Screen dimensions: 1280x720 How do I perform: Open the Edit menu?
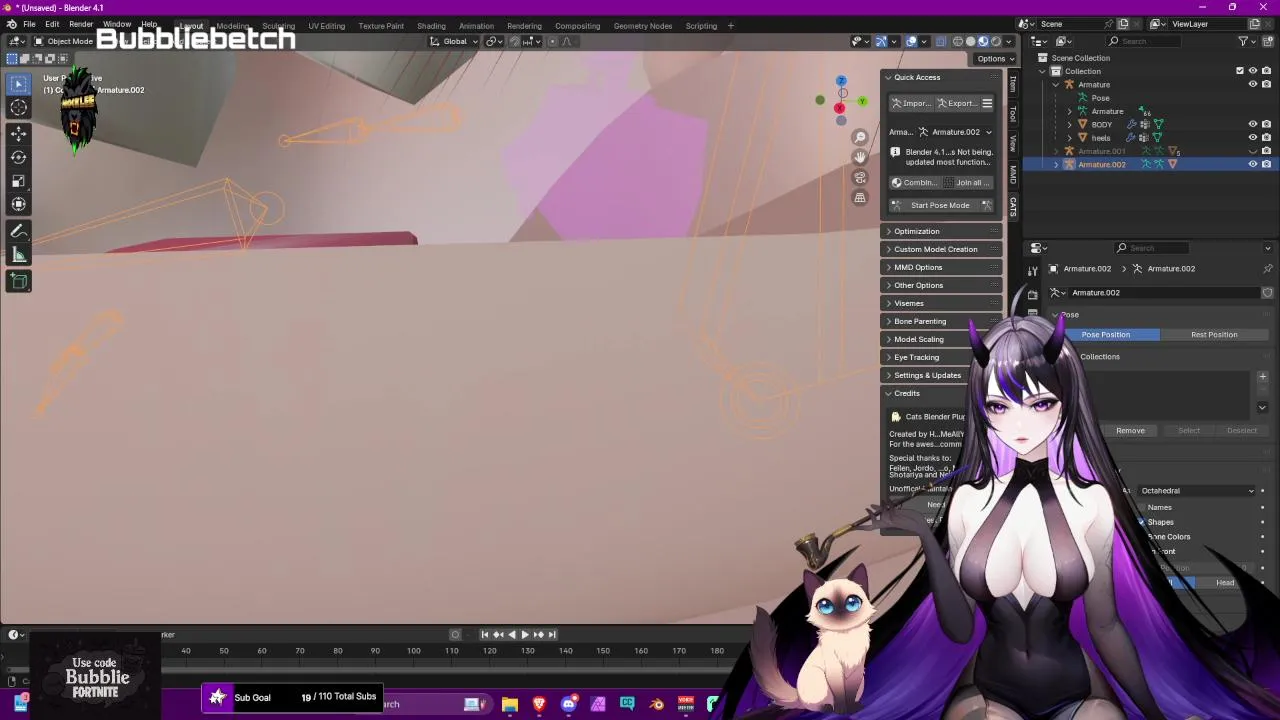[x=52, y=24]
